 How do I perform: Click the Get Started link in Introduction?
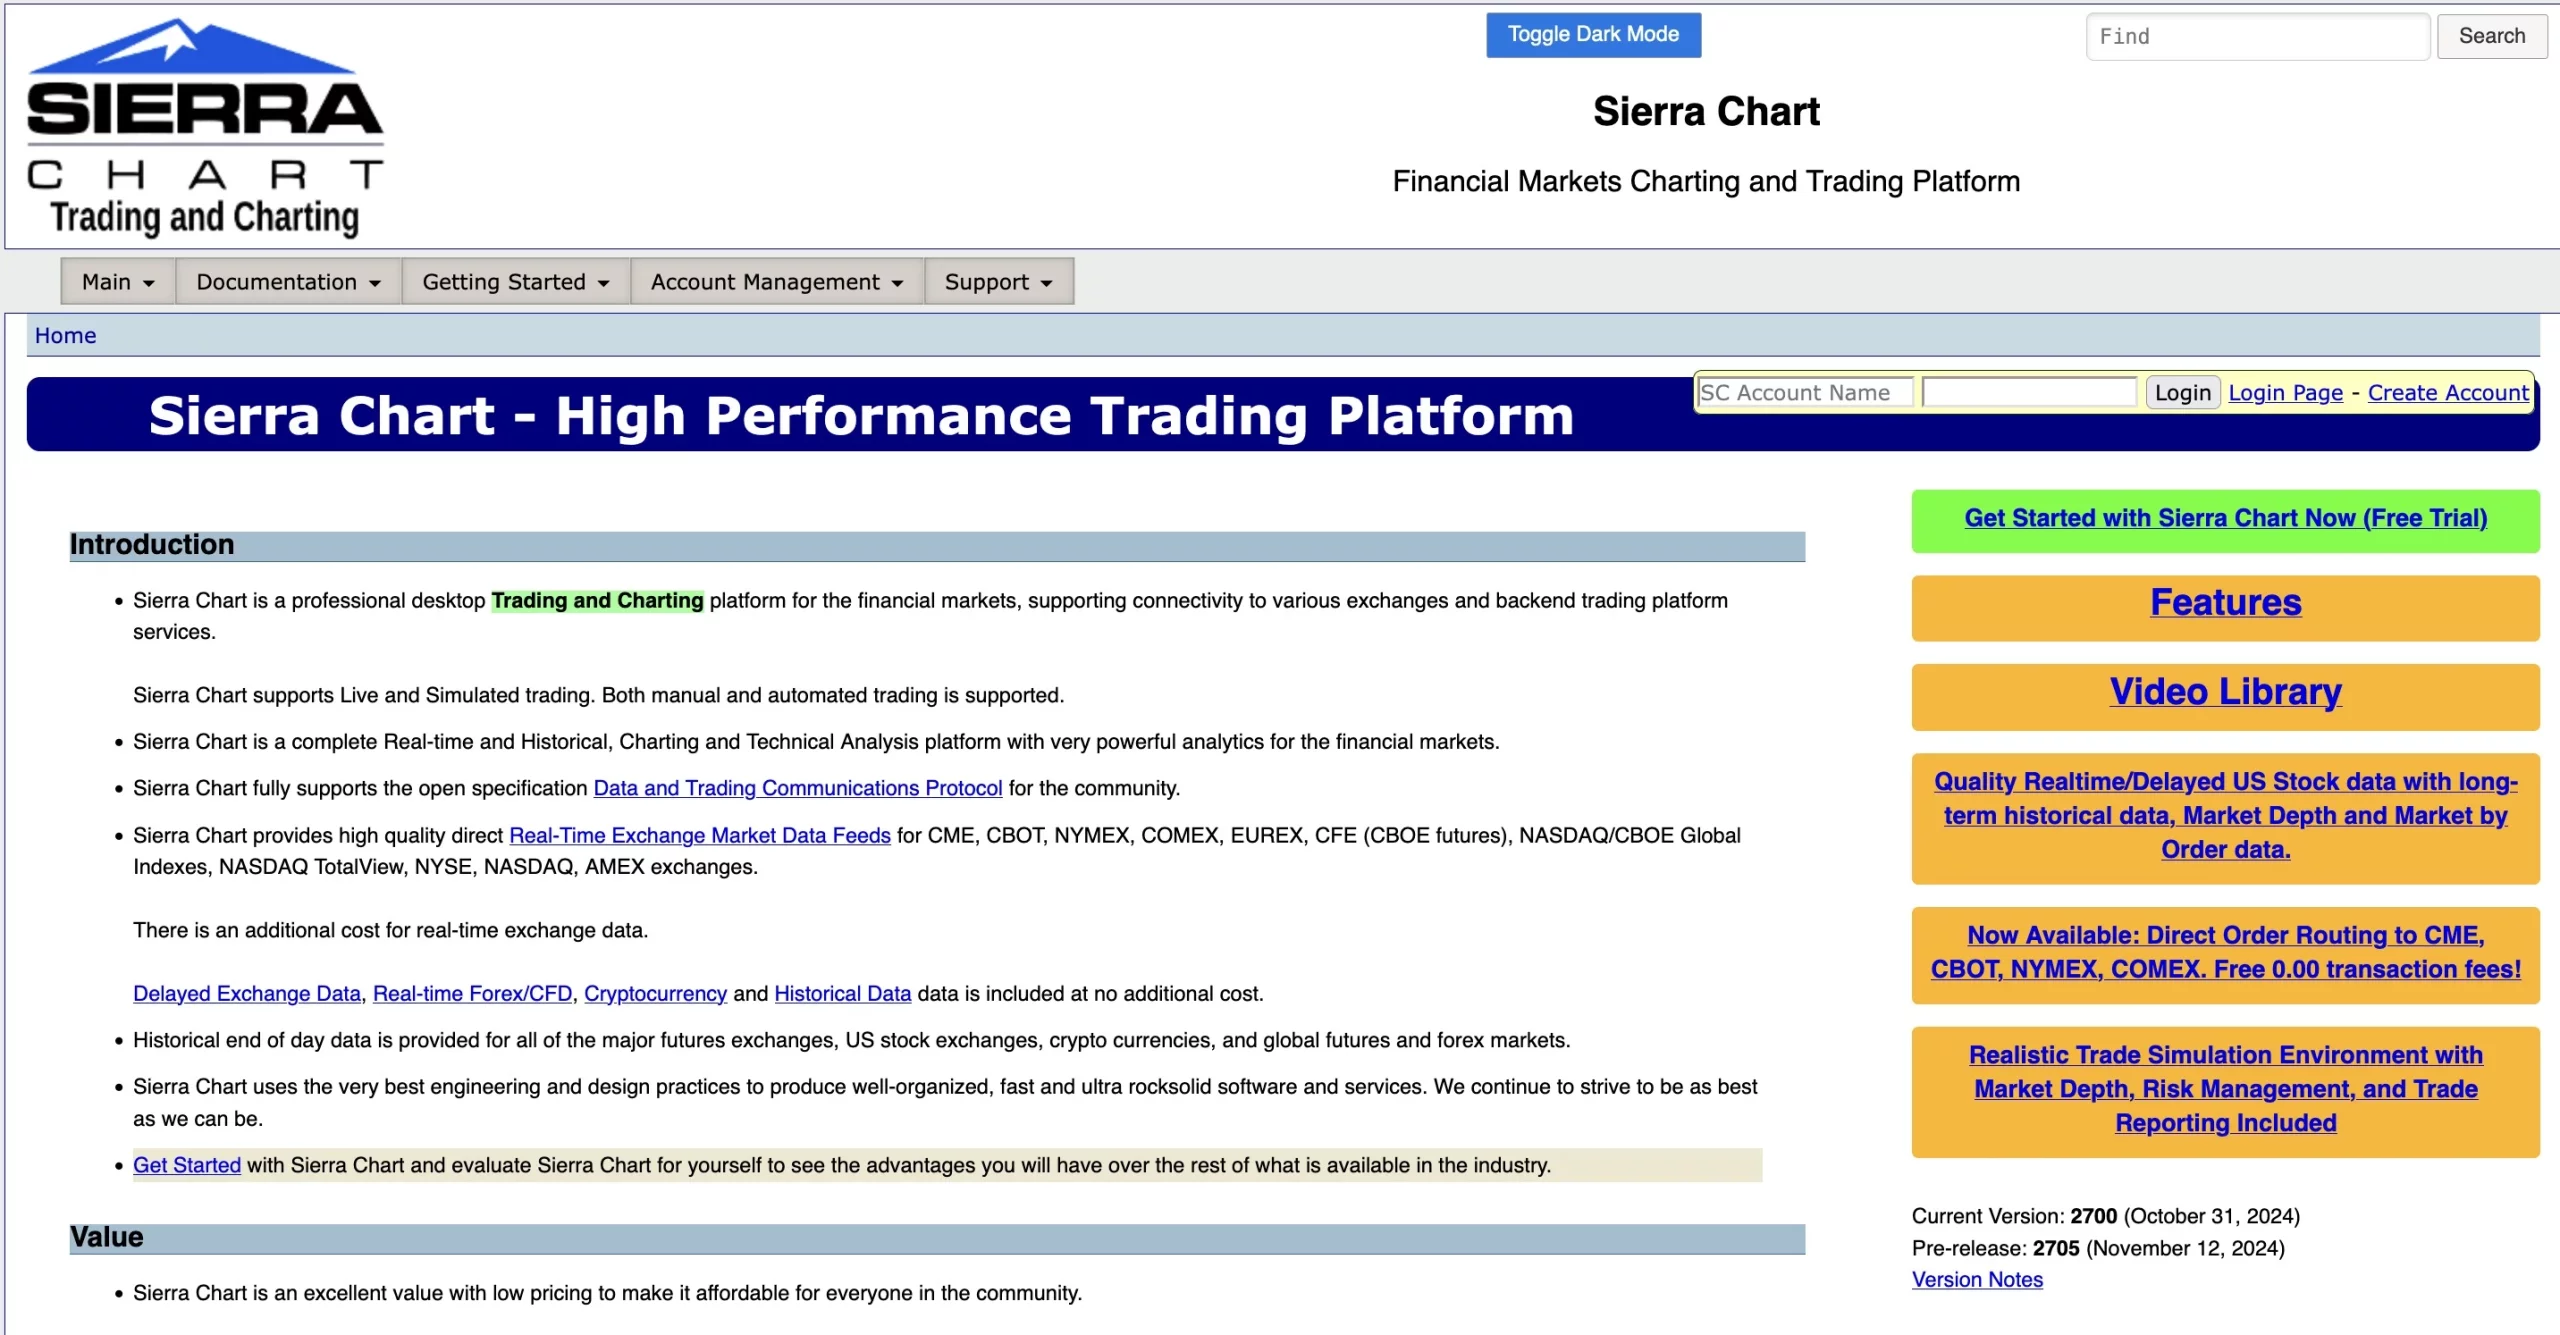(x=187, y=1165)
